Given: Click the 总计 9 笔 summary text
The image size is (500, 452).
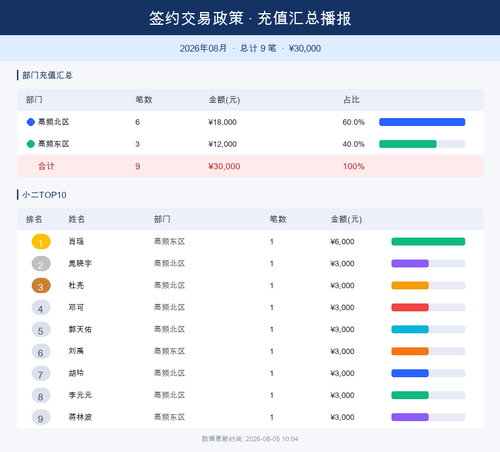Looking at the screenshot, I should [258, 49].
